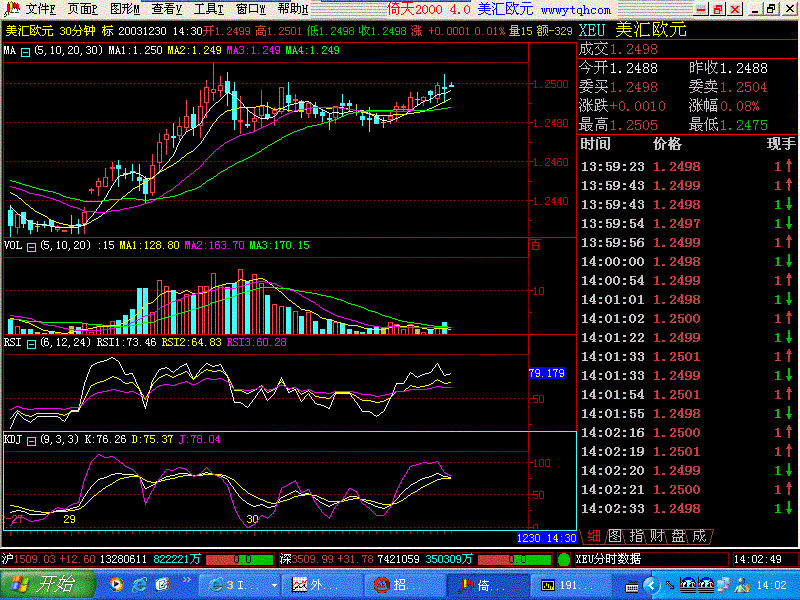
Task: Collapse the VOL indicator panel toggle
Action: [x=31, y=247]
